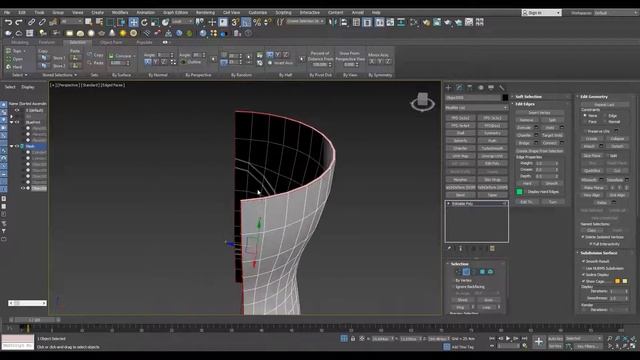Click the Redo arrow in the main toolbar
This screenshot has height=360, width=640.
[x=19, y=22]
